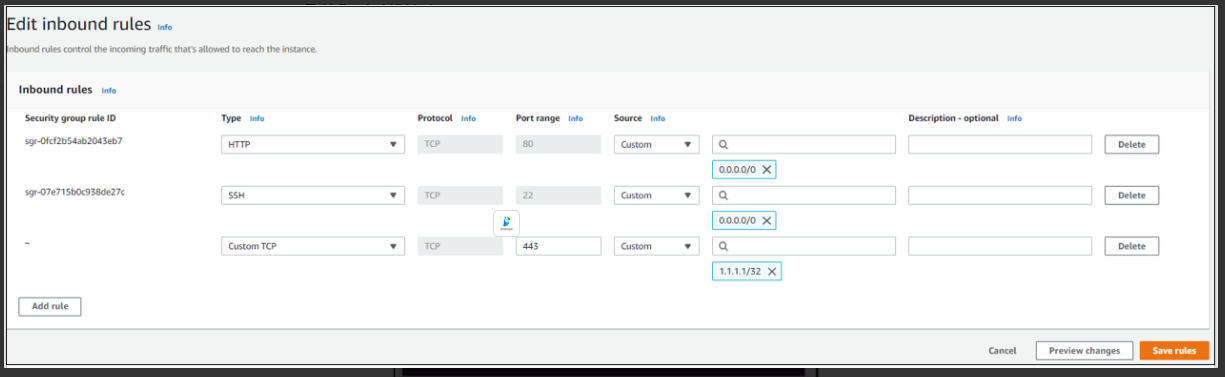Open Info link beside Protocol column

click(x=468, y=118)
